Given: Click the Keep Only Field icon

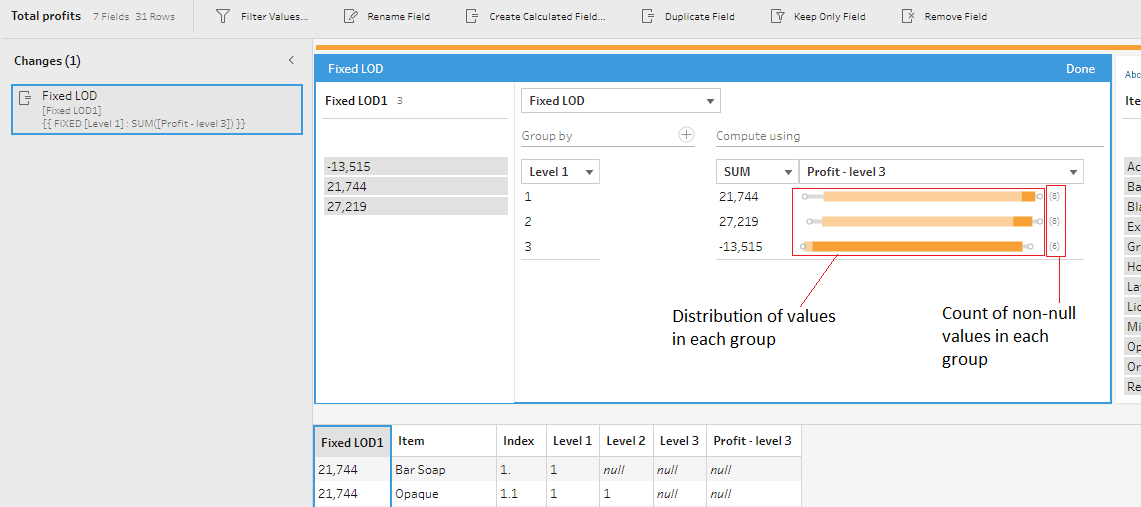Looking at the screenshot, I should tap(777, 16).
